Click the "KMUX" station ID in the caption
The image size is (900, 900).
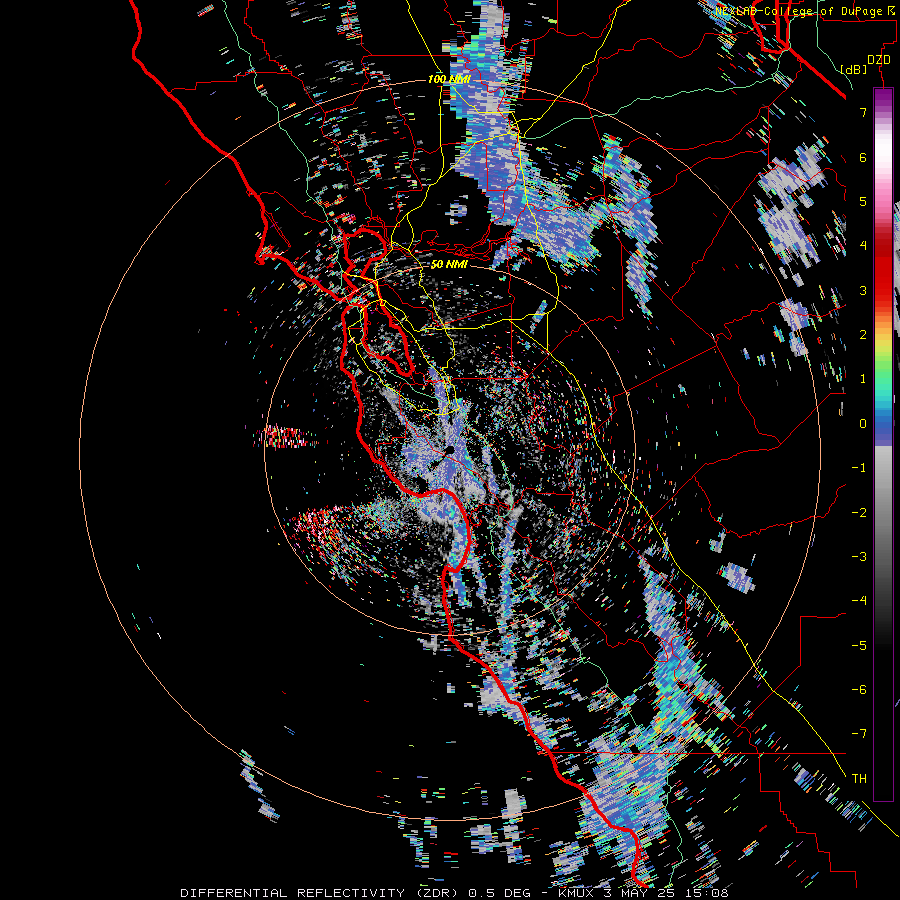point(576,893)
